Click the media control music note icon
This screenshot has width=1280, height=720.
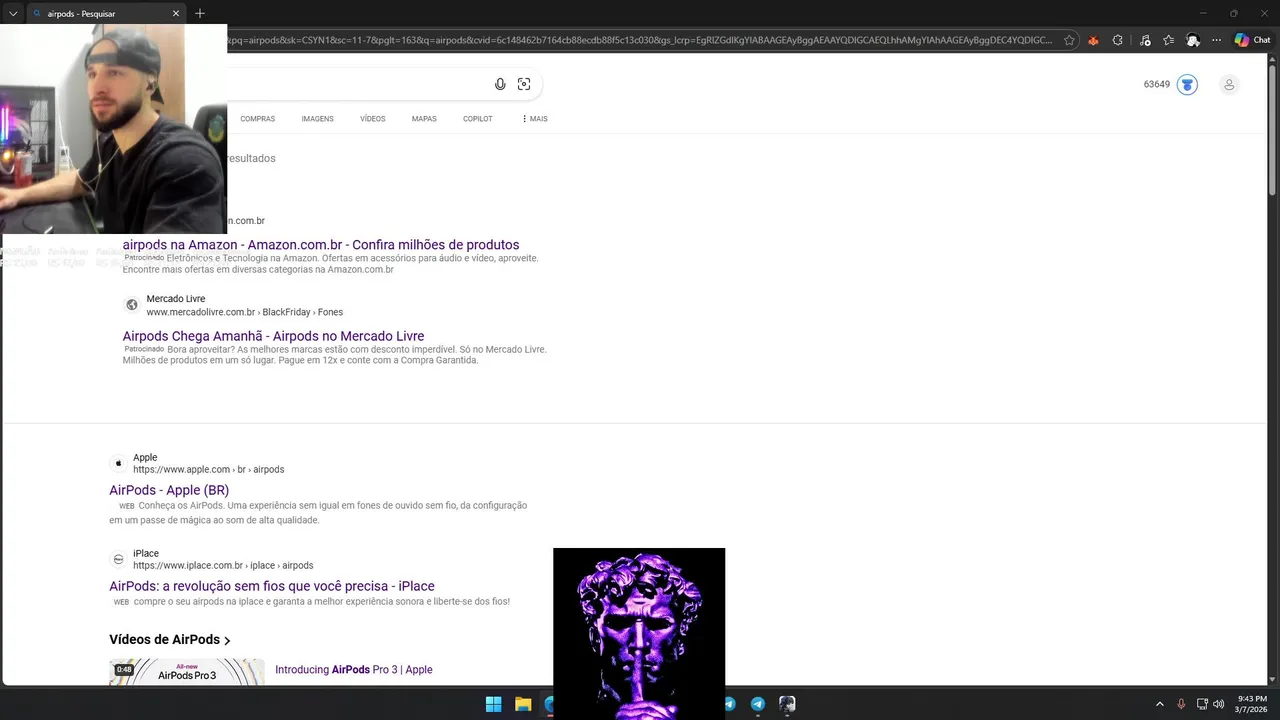pos(1144,41)
